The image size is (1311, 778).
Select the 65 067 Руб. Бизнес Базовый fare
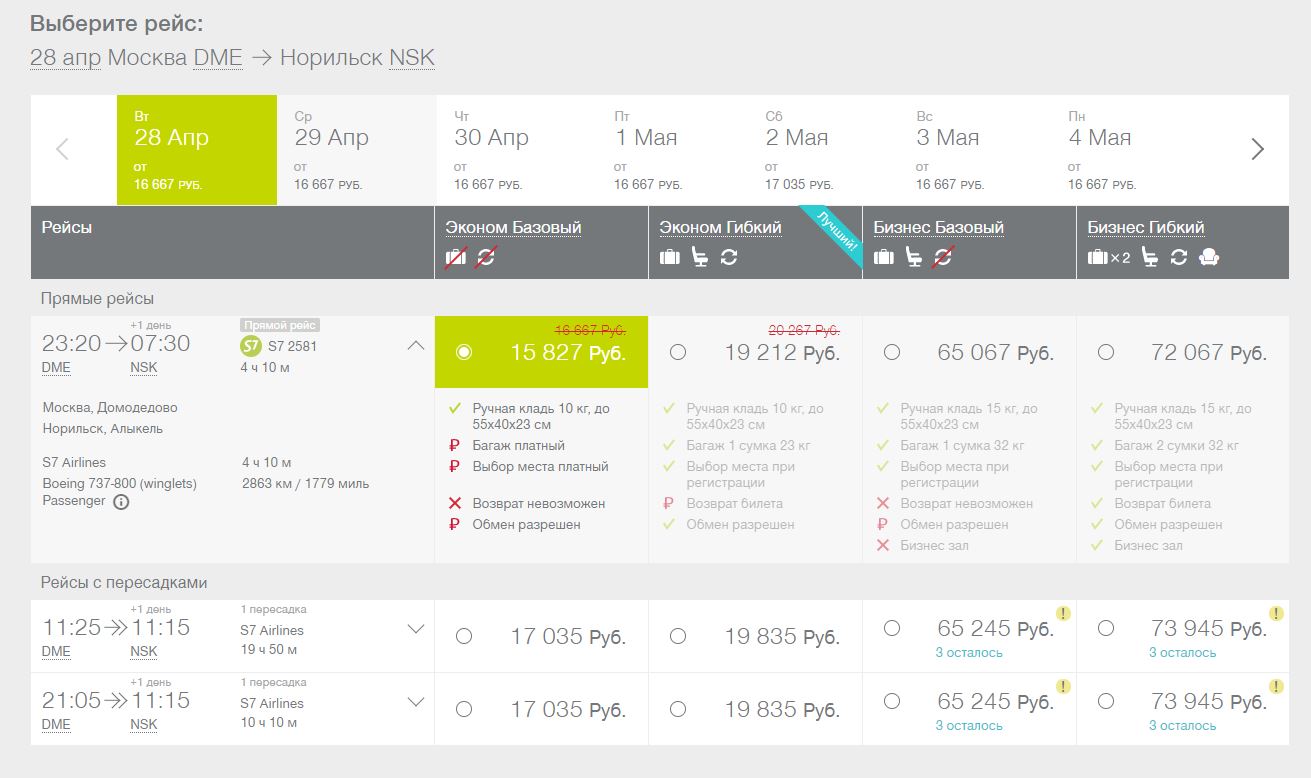892,352
